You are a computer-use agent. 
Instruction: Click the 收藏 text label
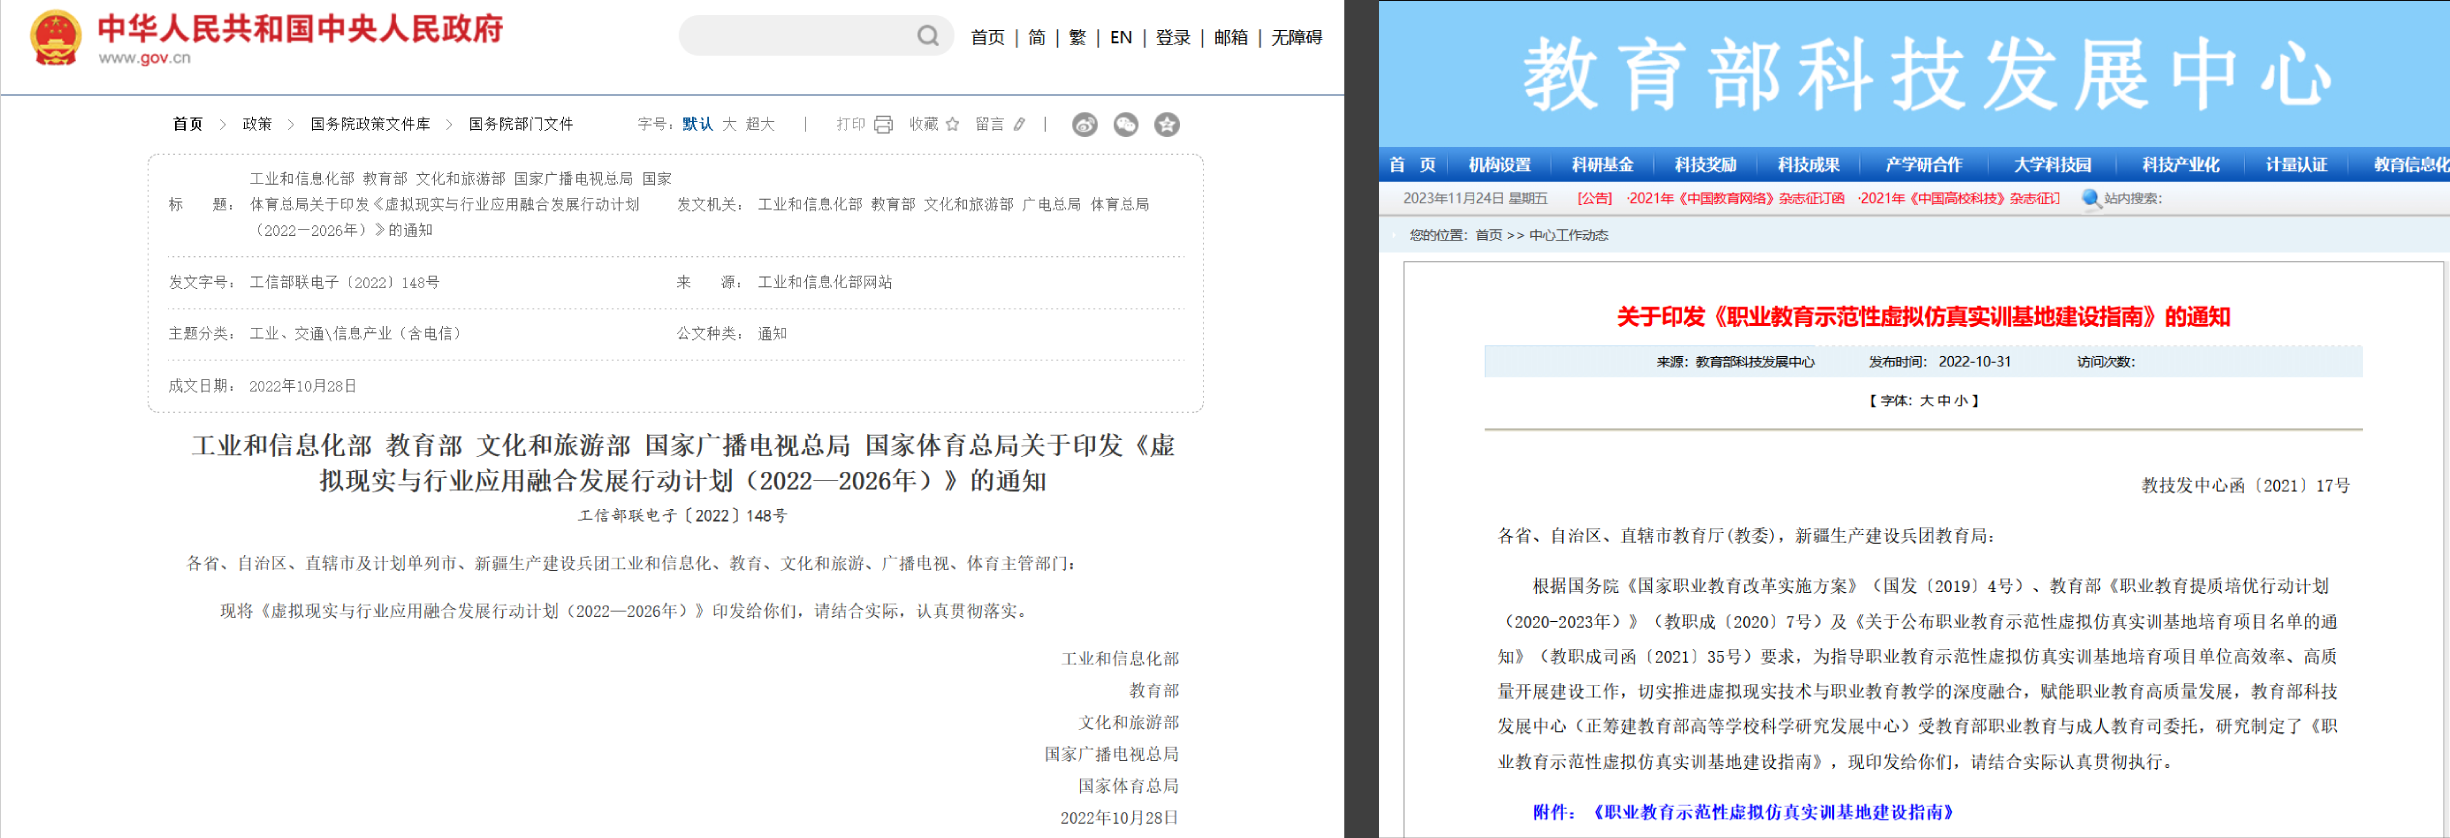[924, 124]
